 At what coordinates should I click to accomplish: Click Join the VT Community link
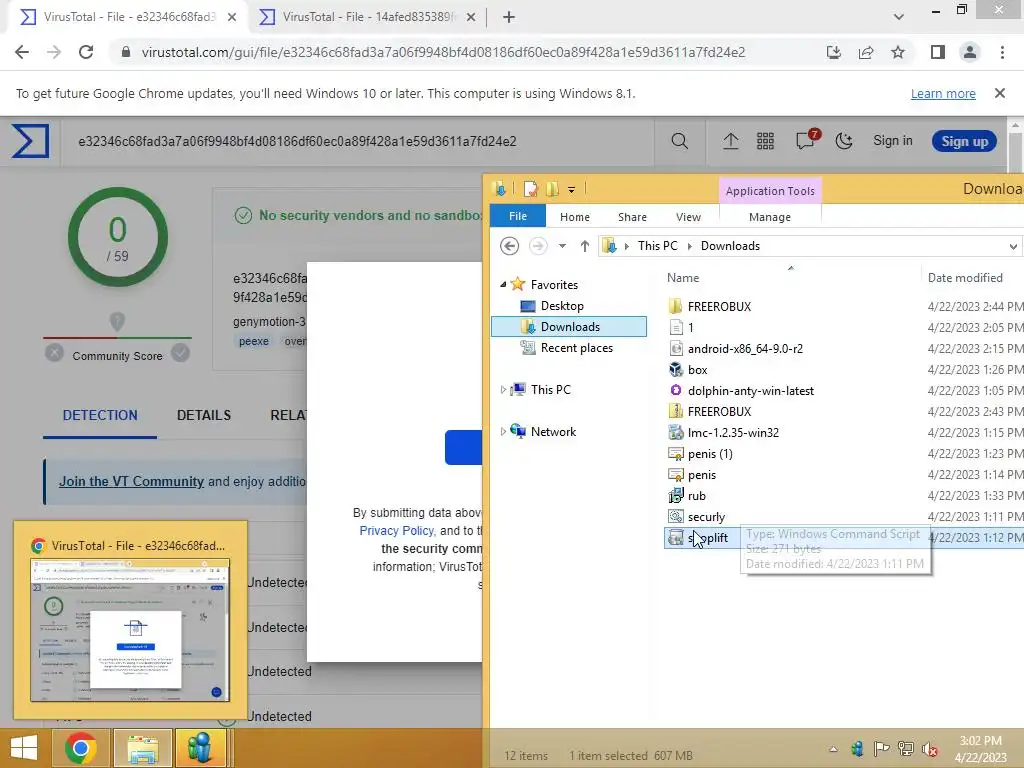[x=131, y=481]
